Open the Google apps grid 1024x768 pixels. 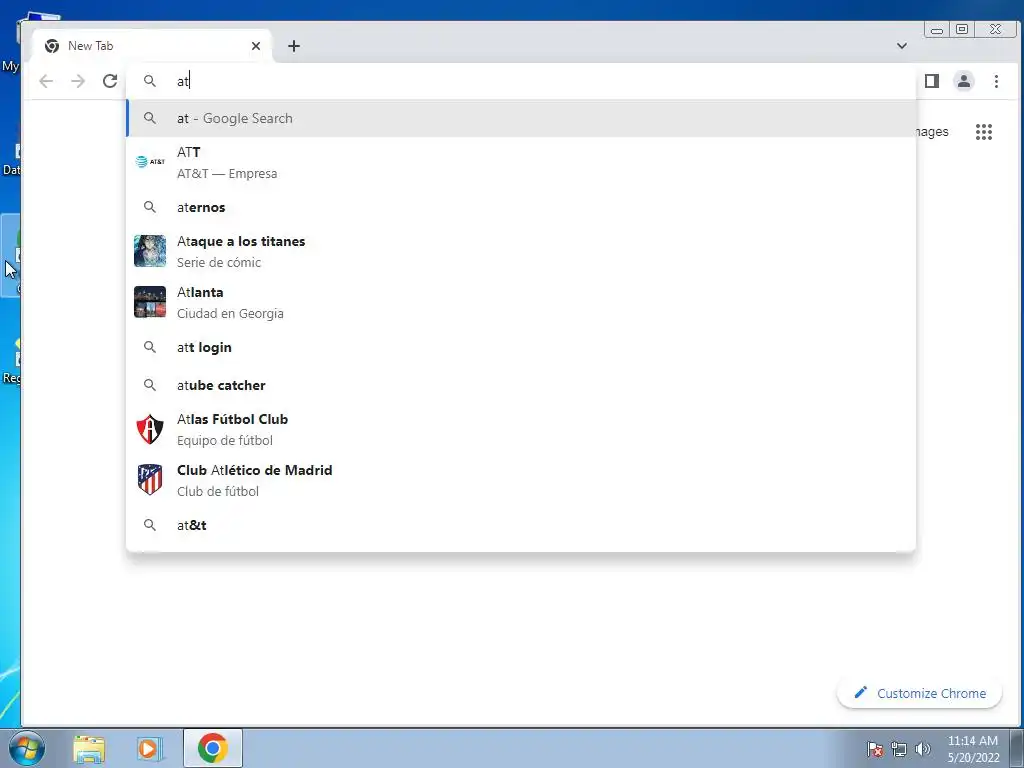(984, 132)
